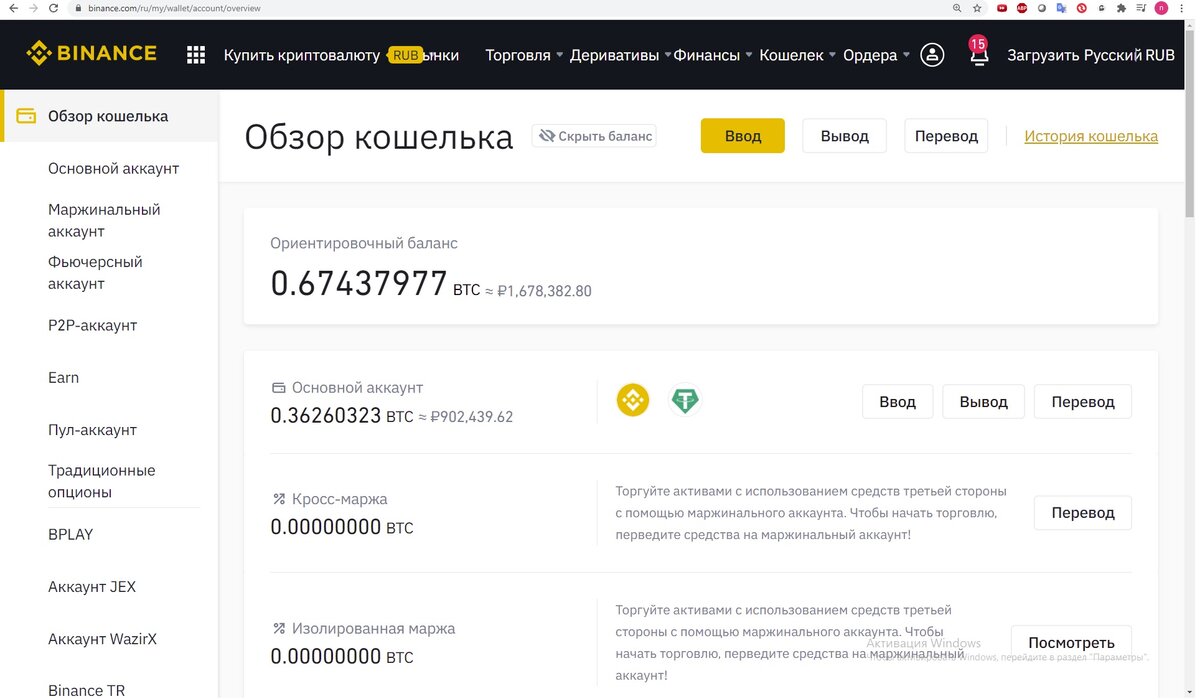The image size is (1200, 699).
Task: Click the top Перевод transfer button
Action: coord(946,136)
